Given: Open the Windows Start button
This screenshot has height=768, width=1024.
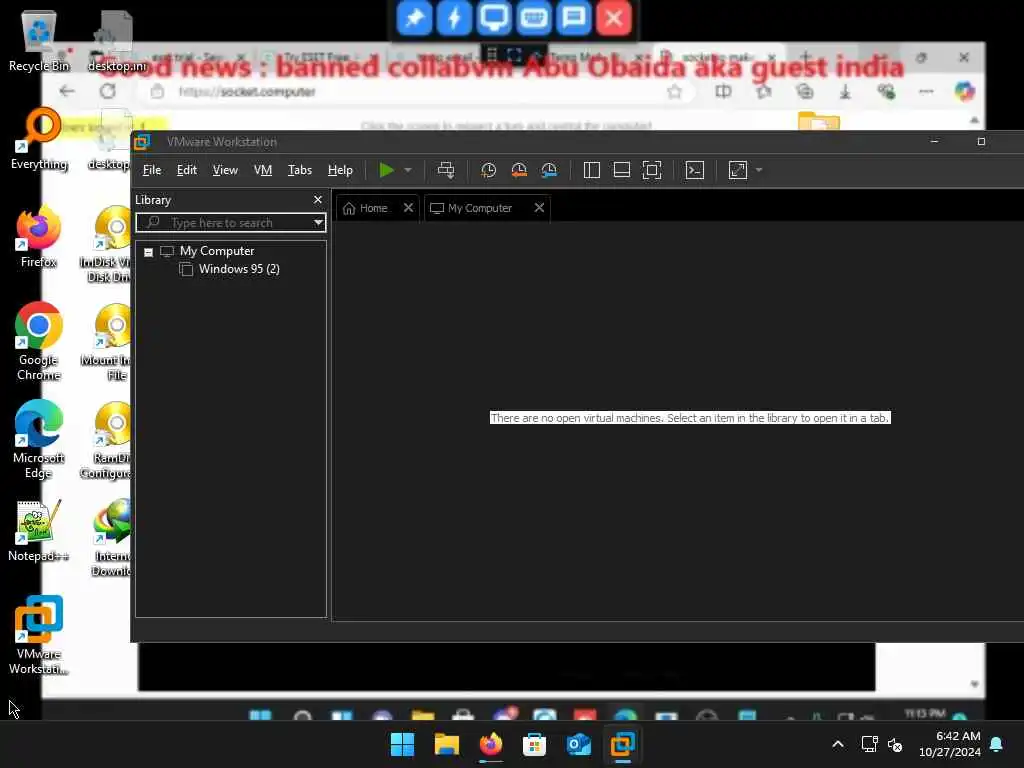Looking at the screenshot, I should pyautogui.click(x=402, y=744).
